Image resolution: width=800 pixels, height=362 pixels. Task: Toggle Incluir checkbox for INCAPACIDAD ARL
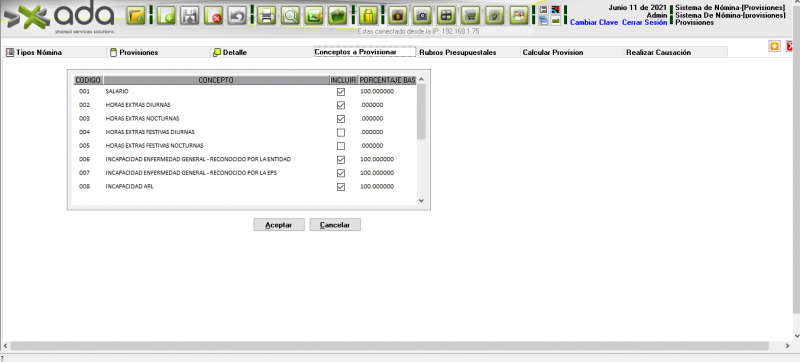point(341,187)
